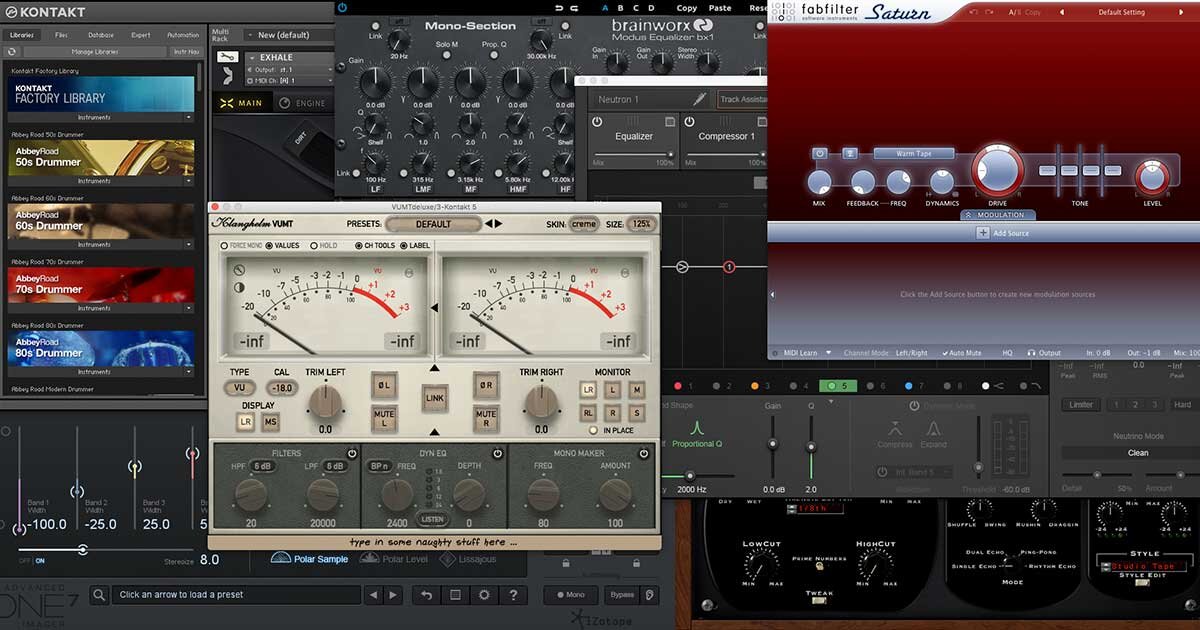Toggle the VUMT LINK button

[x=435, y=397]
